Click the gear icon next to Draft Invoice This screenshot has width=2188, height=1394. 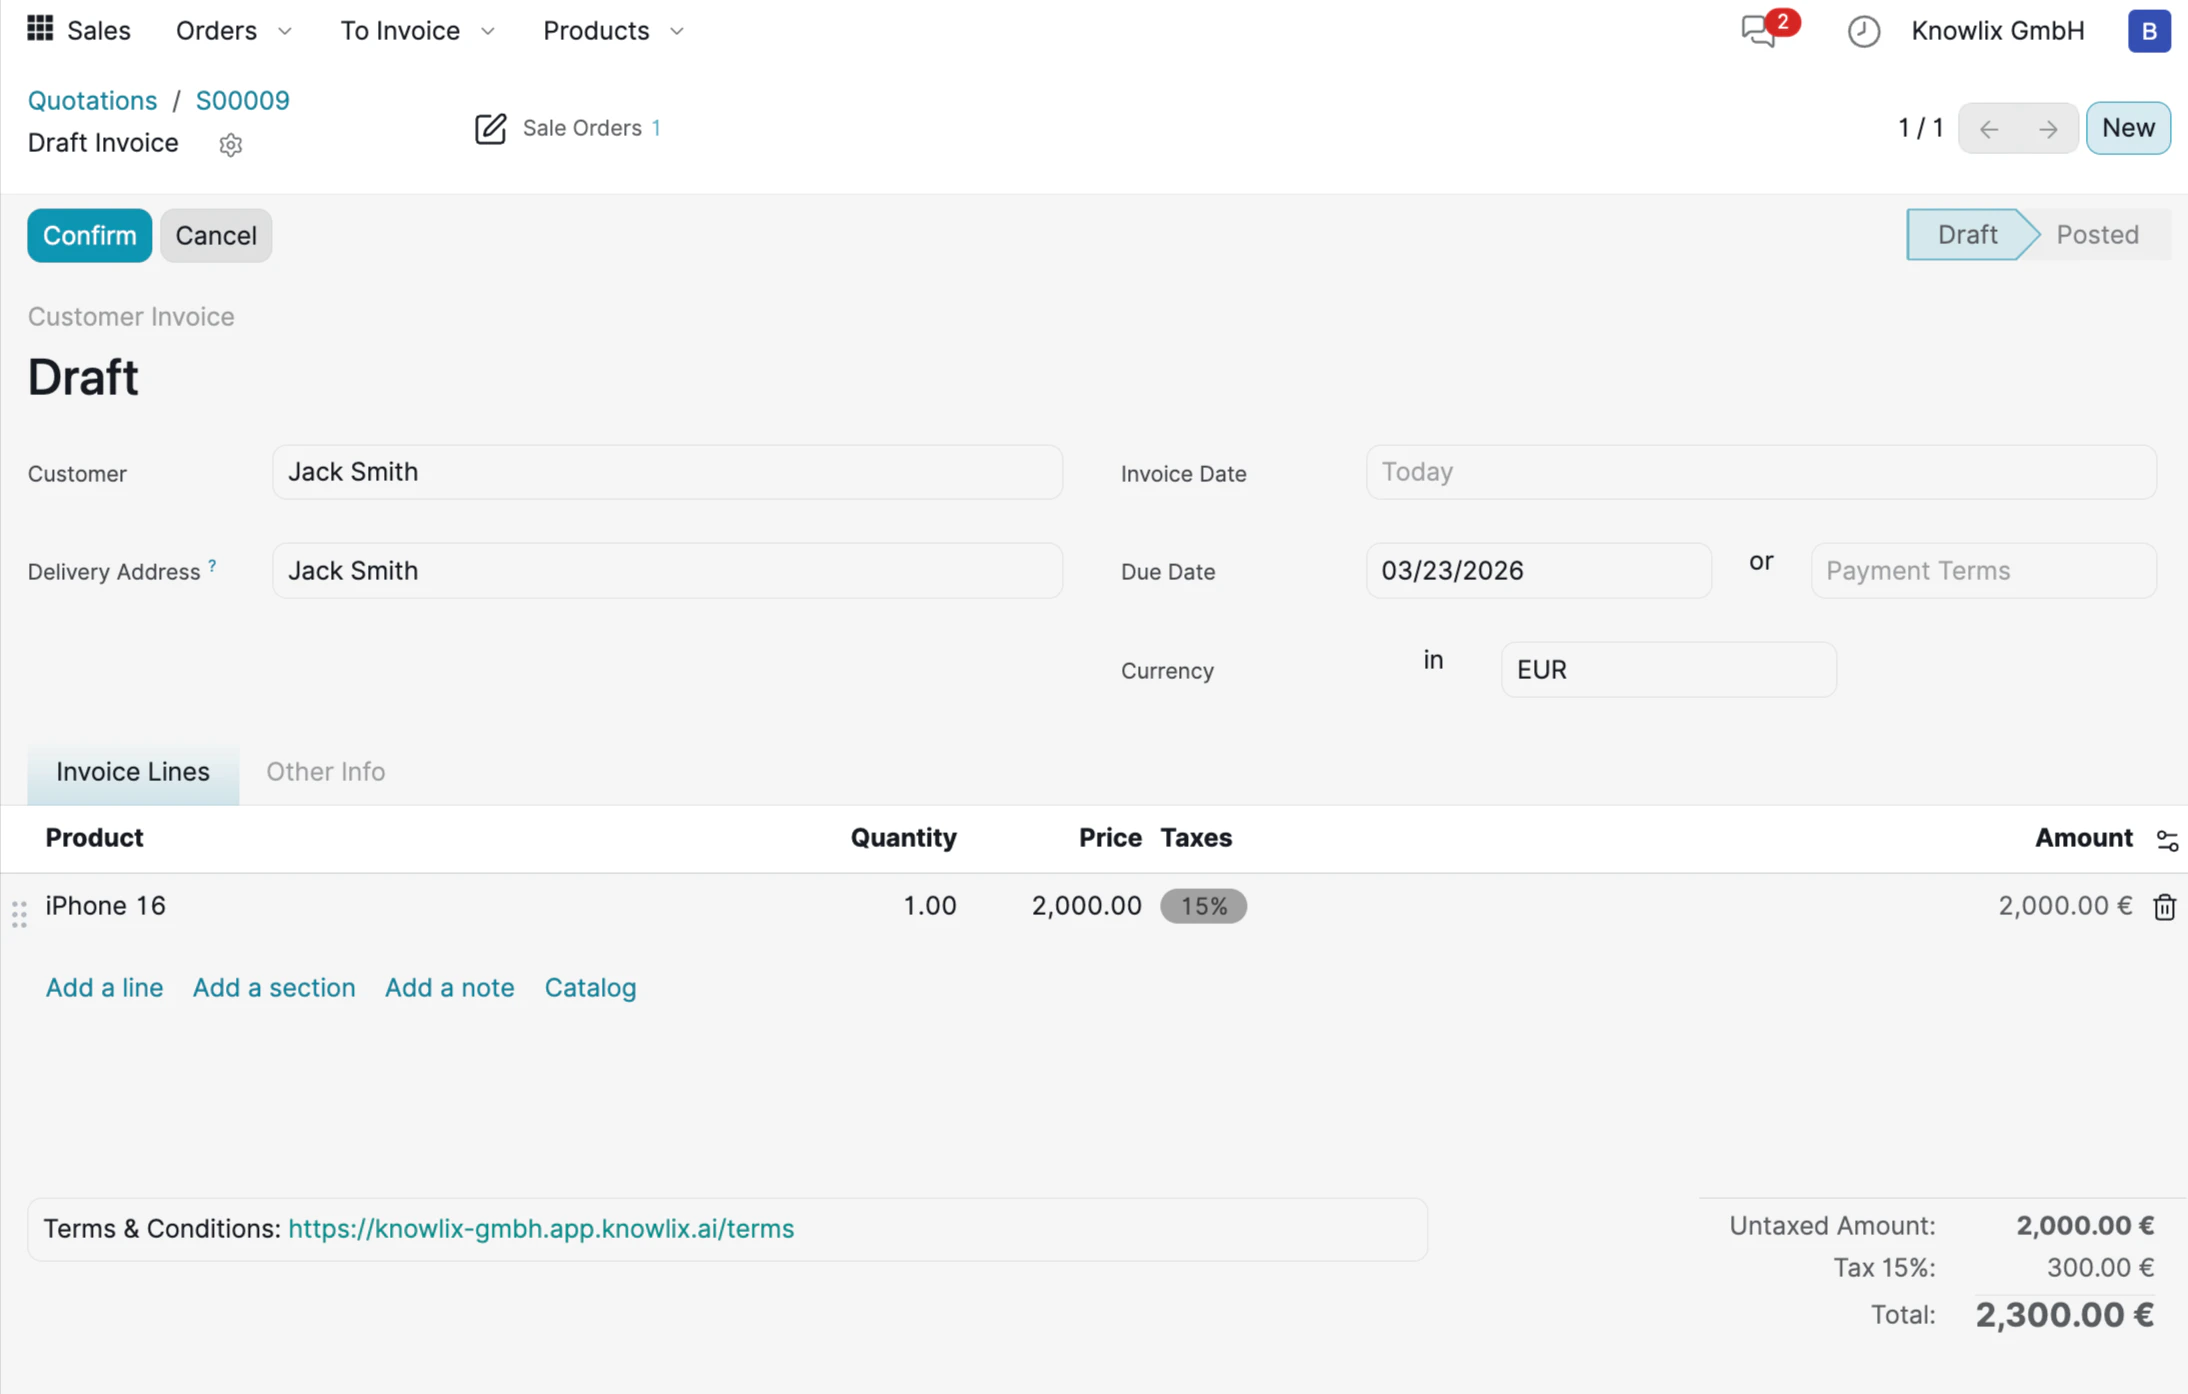click(230, 145)
